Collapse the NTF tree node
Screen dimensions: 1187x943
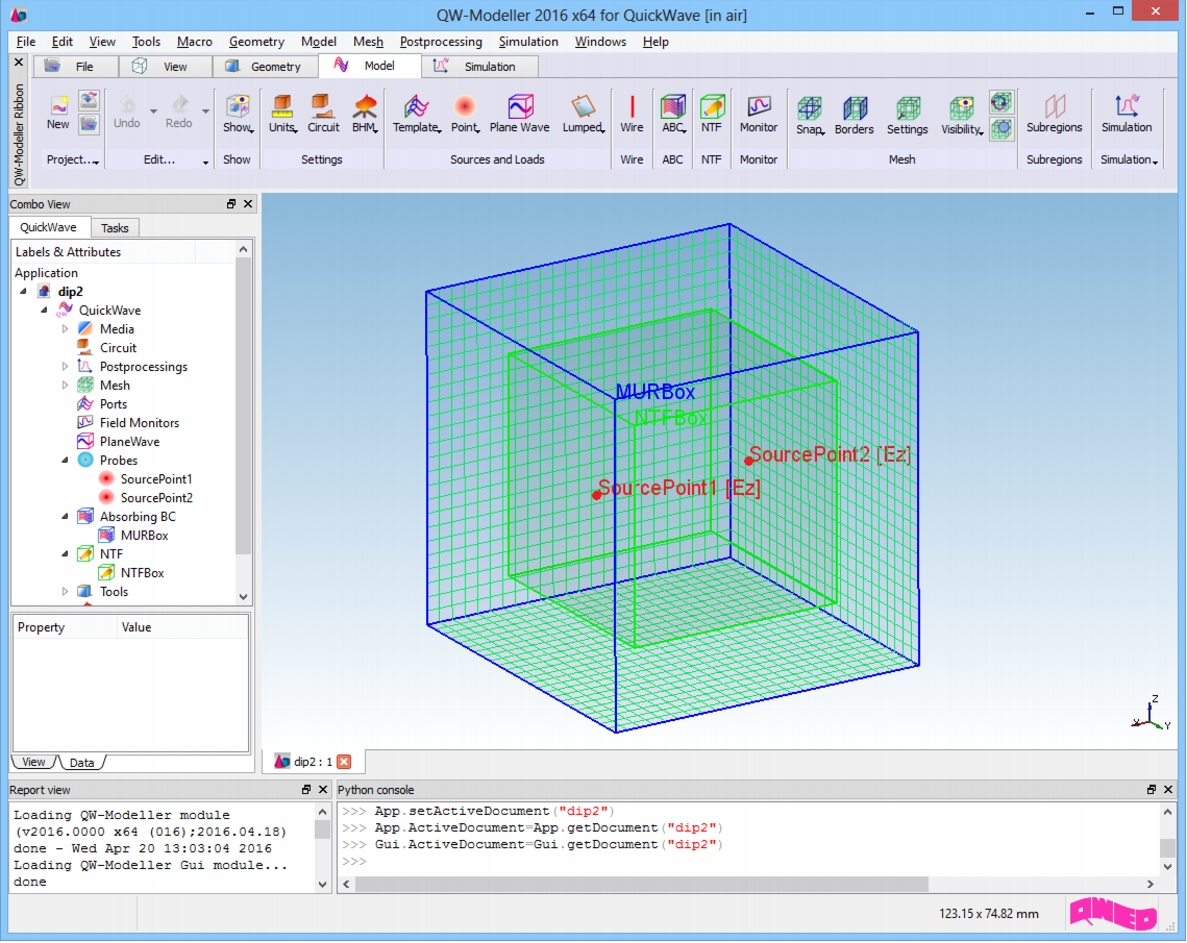pyautogui.click(x=65, y=554)
